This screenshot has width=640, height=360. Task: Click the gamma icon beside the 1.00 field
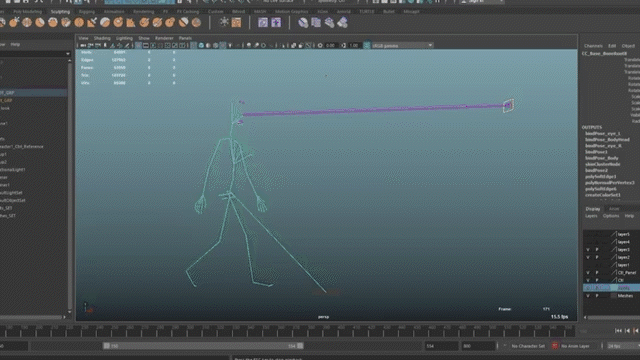point(344,46)
